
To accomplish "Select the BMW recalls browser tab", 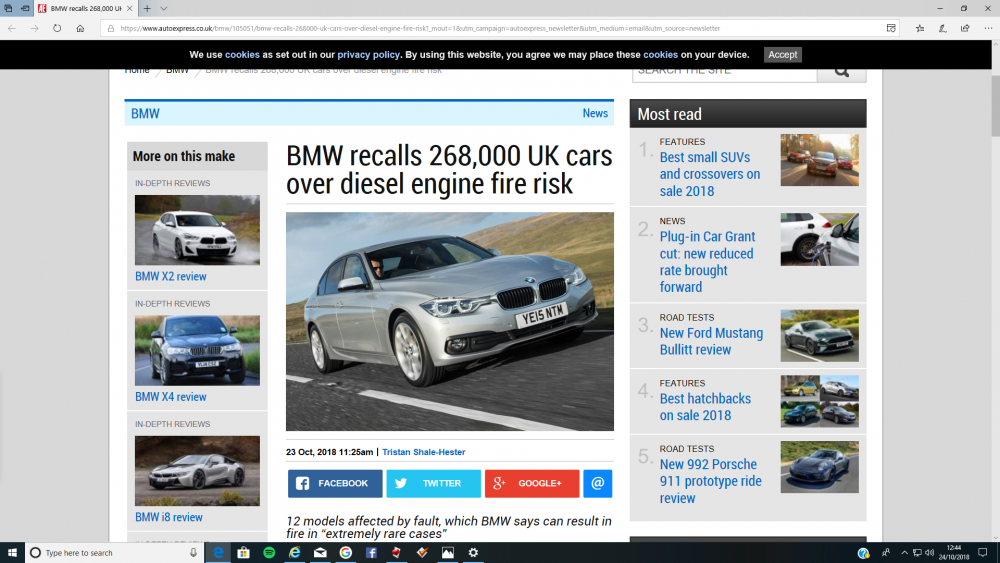I will tap(85, 8).
